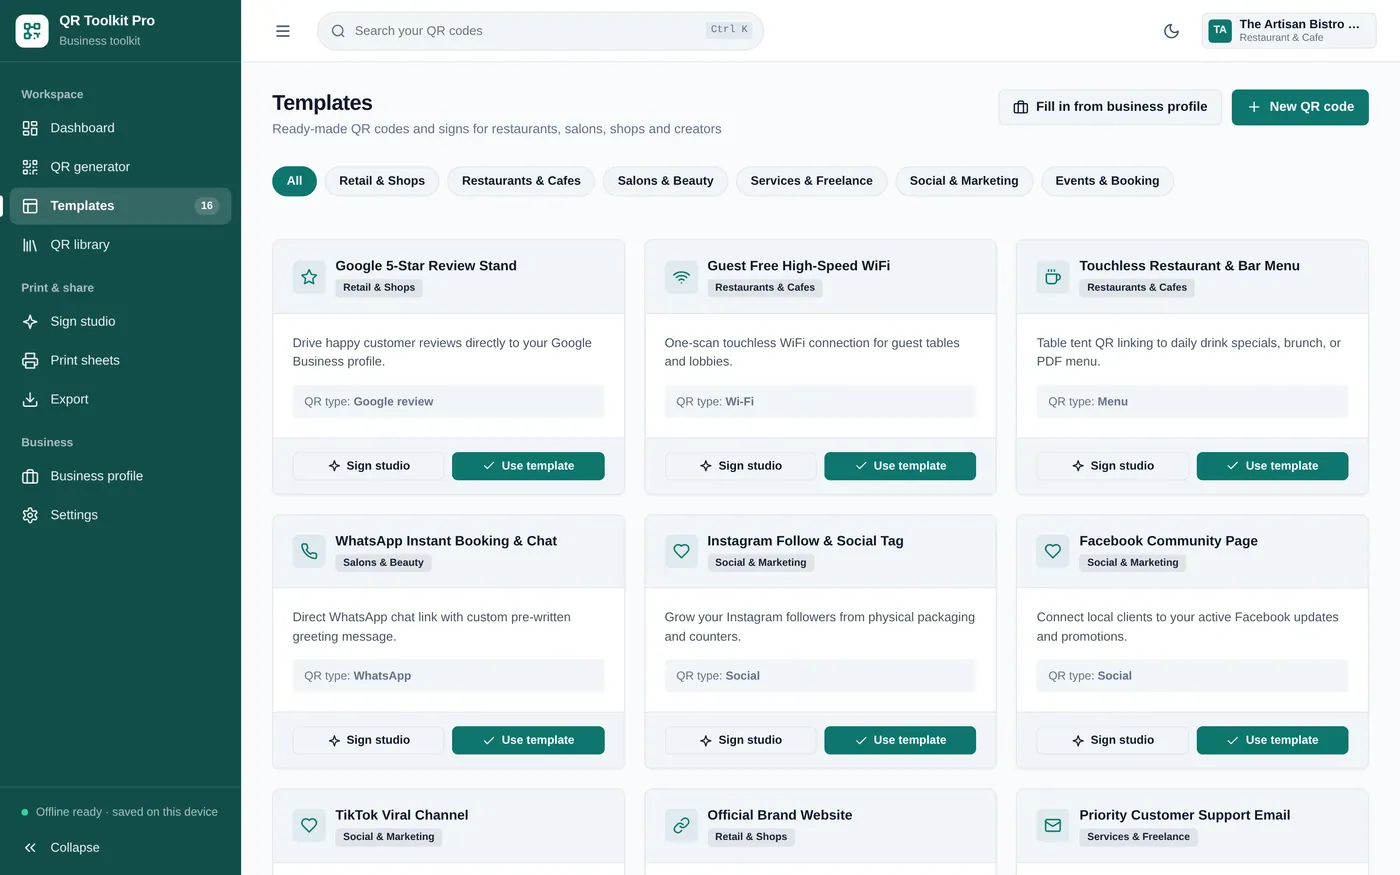The height and width of the screenshot is (875, 1400).
Task: Filter templates by Salons & Beauty
Action: point(665,181)
